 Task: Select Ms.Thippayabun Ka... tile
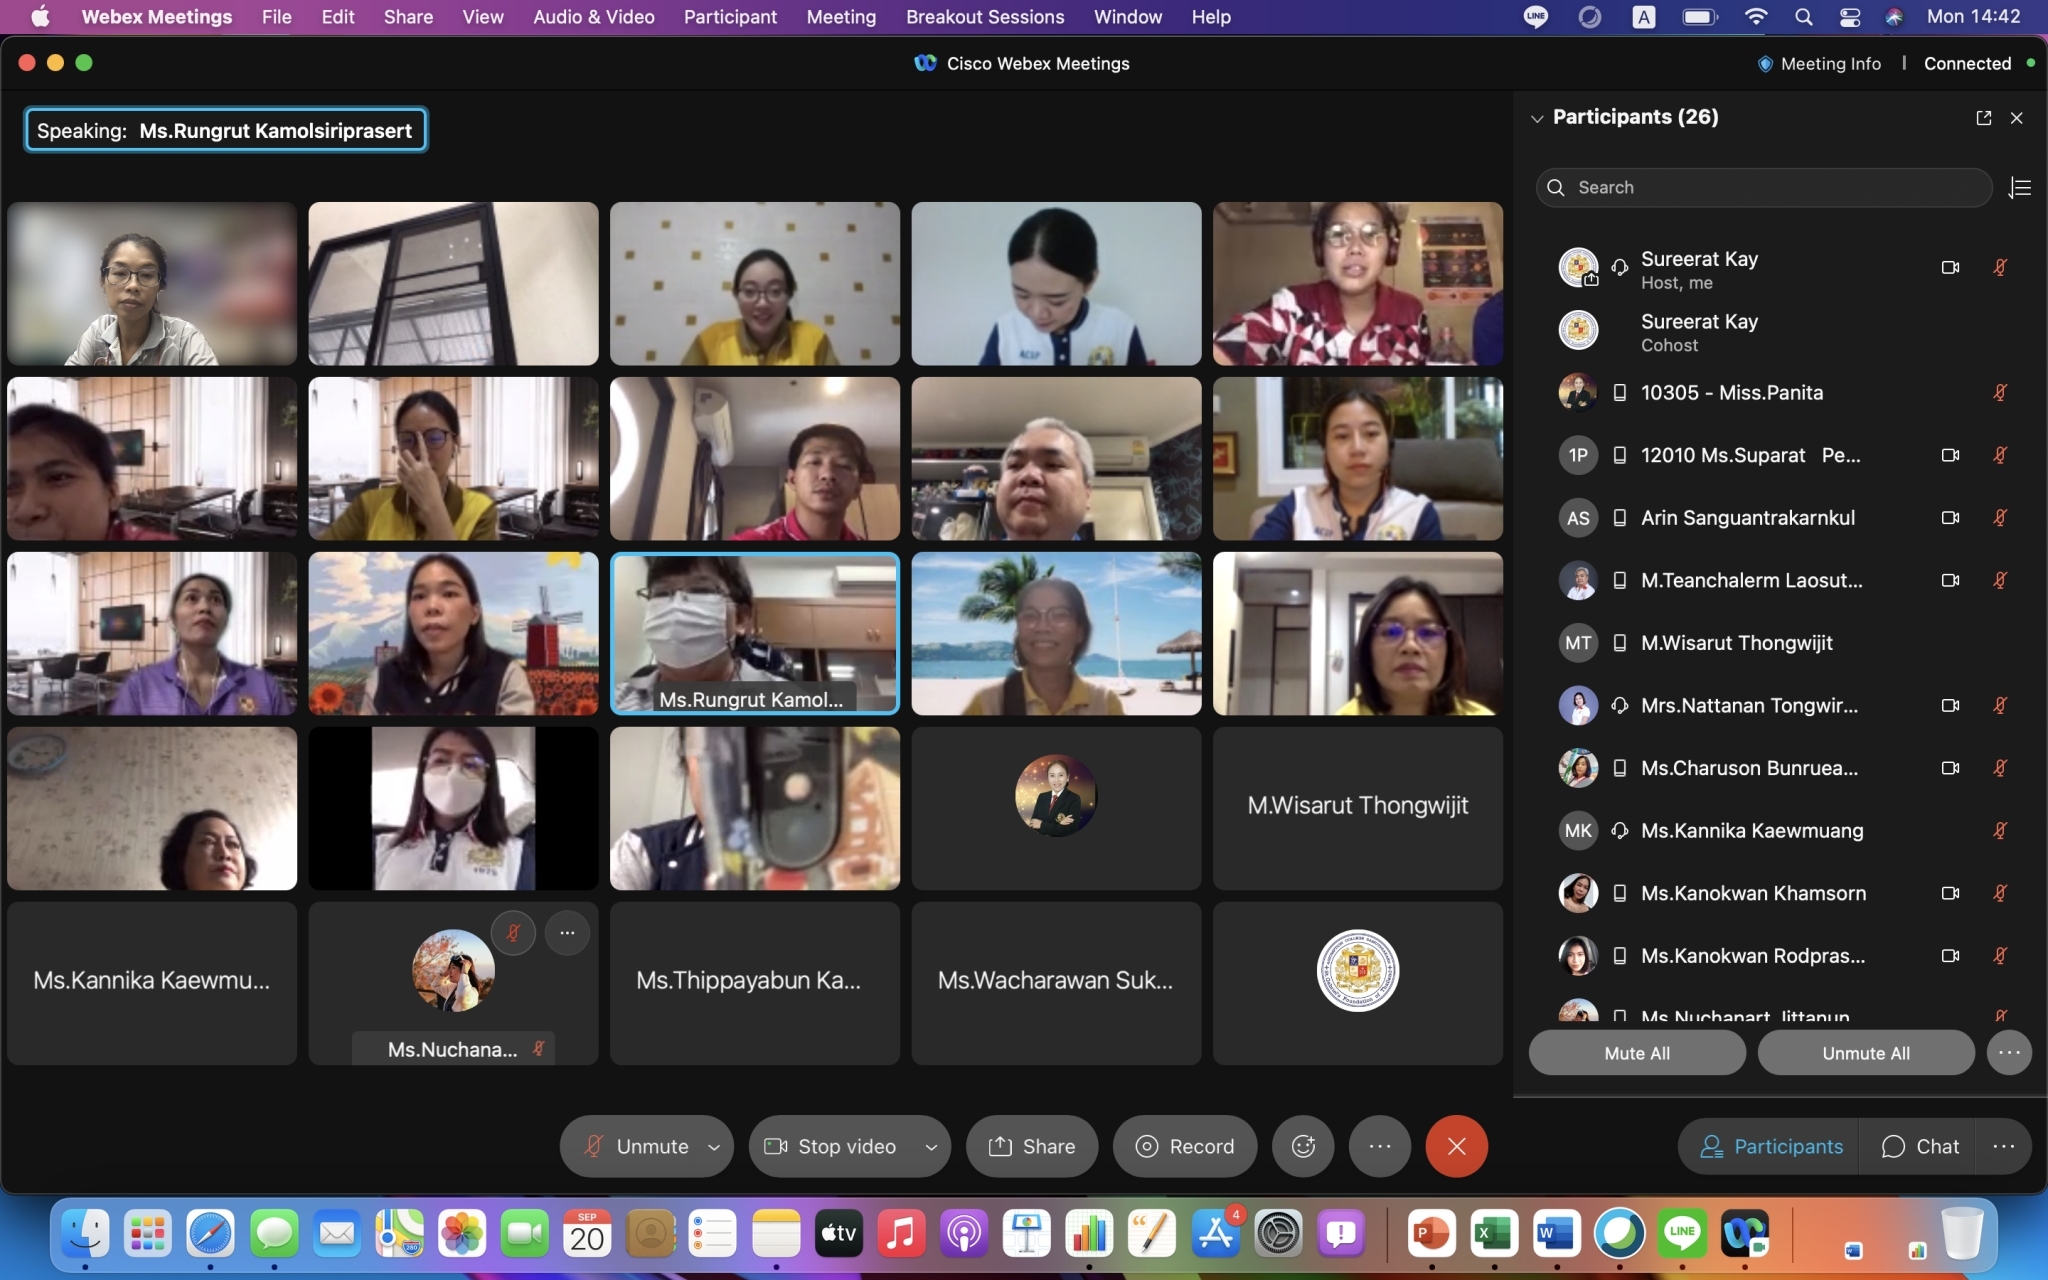755,983
